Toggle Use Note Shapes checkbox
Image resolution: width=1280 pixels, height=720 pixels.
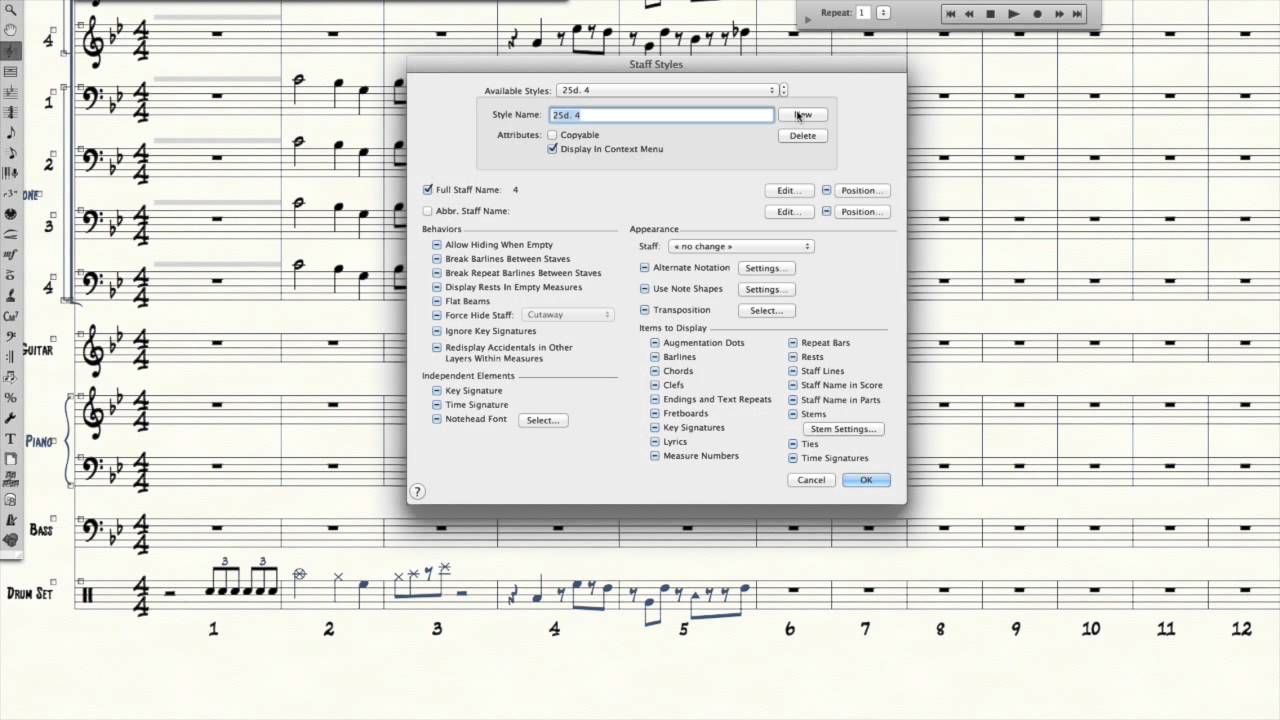645,289
